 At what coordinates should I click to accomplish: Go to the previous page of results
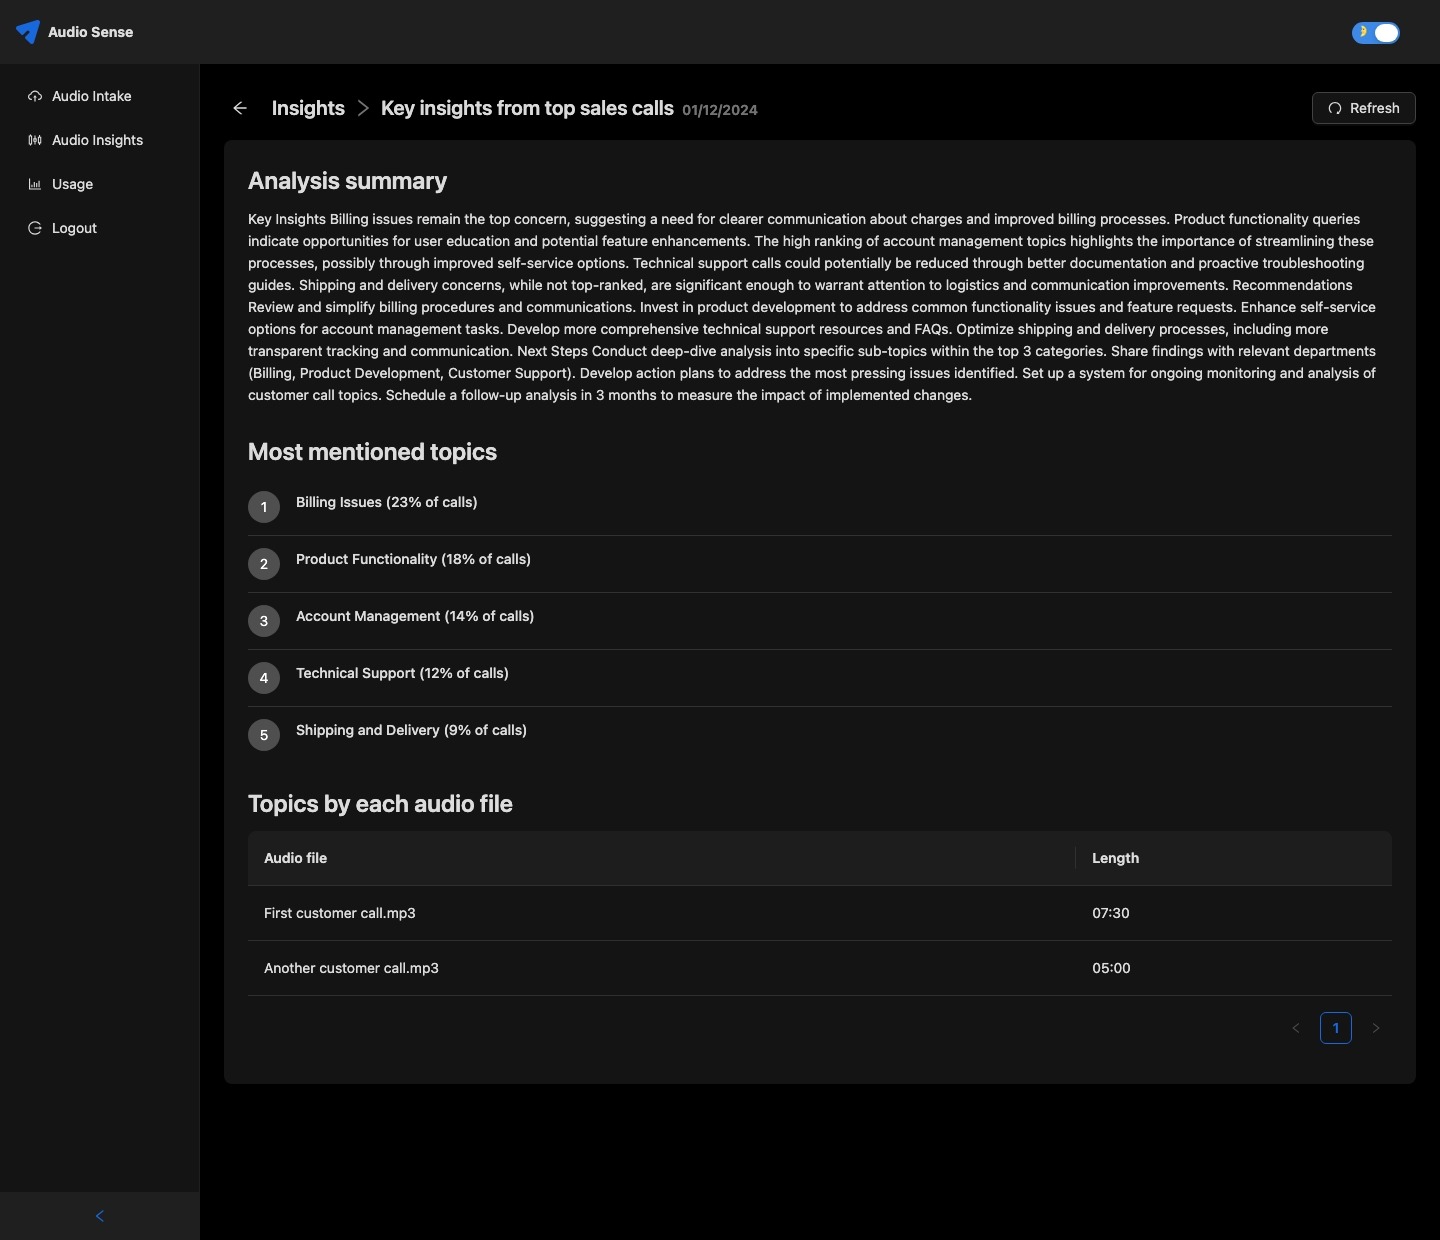click(x=1296, y=1028)
